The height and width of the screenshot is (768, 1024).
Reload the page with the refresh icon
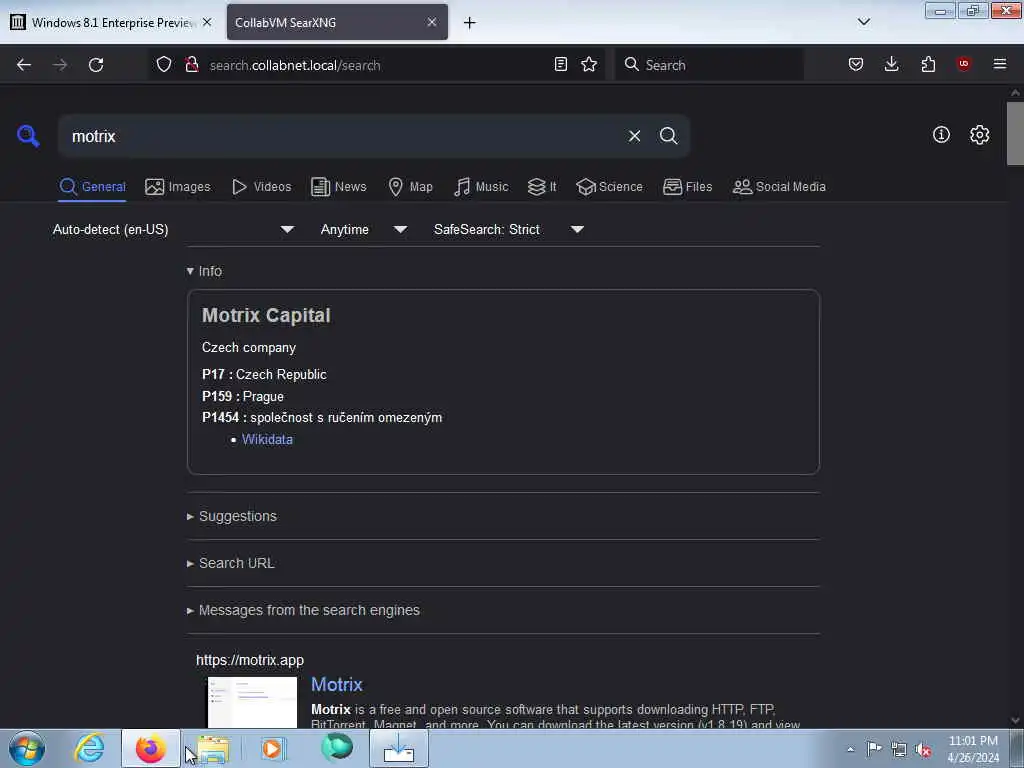pyautogui.click(x=96, y=65)
